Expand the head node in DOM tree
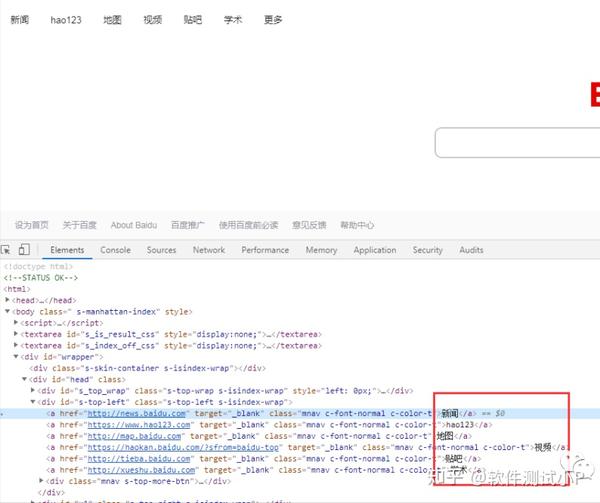The height and width of the screenshot is (503, 600). pos(7,300)
